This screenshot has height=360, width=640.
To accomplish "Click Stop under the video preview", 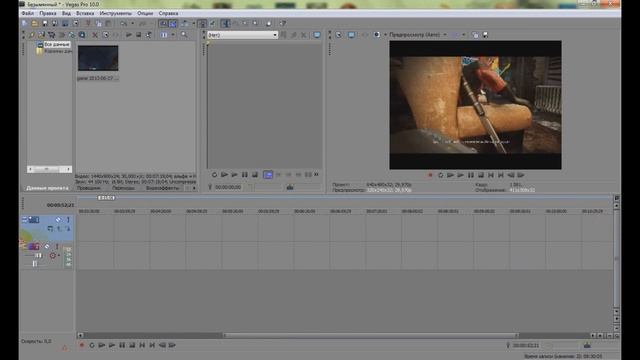I will coord(481,175).
